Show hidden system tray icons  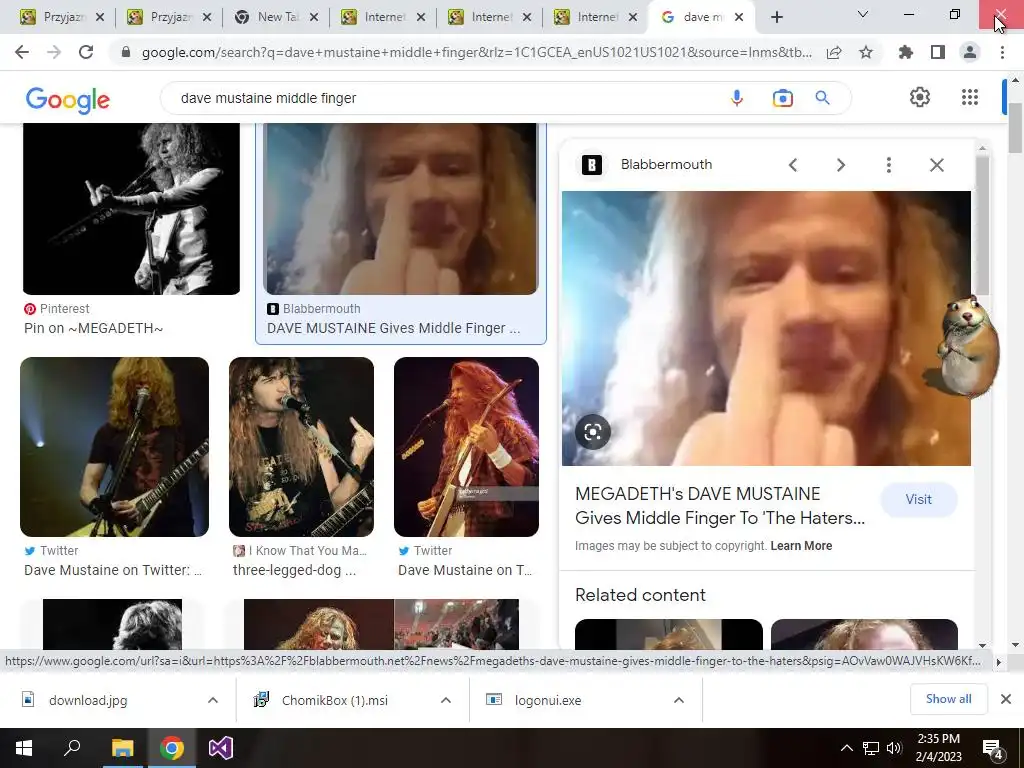pyautogui.click(x=846, y=748)
